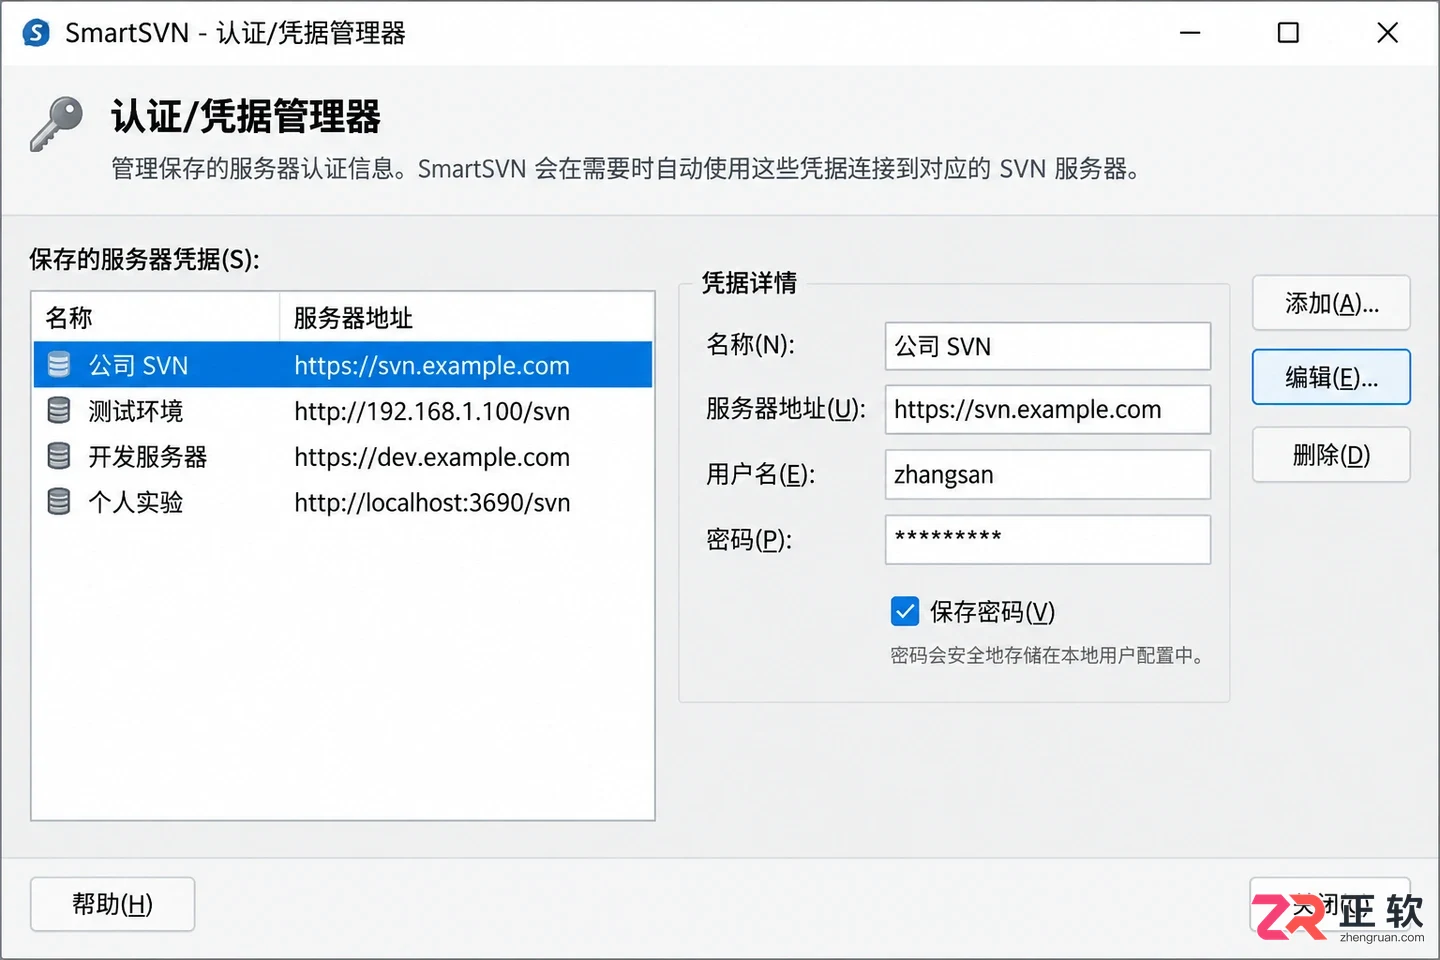Click database icon beside 公司 SVN
The width and height of the screenshot is (1440, 960).
pyautogui.click(x=59, y=365)
